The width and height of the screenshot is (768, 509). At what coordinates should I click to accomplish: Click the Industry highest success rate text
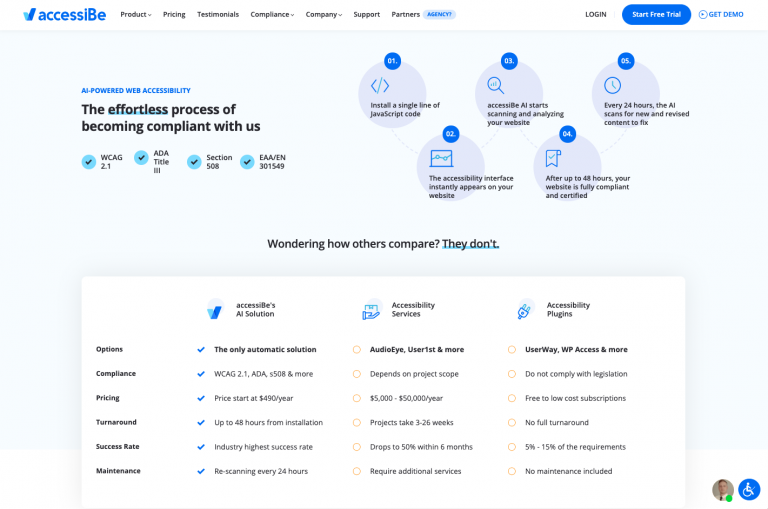(x=264, y=447)
